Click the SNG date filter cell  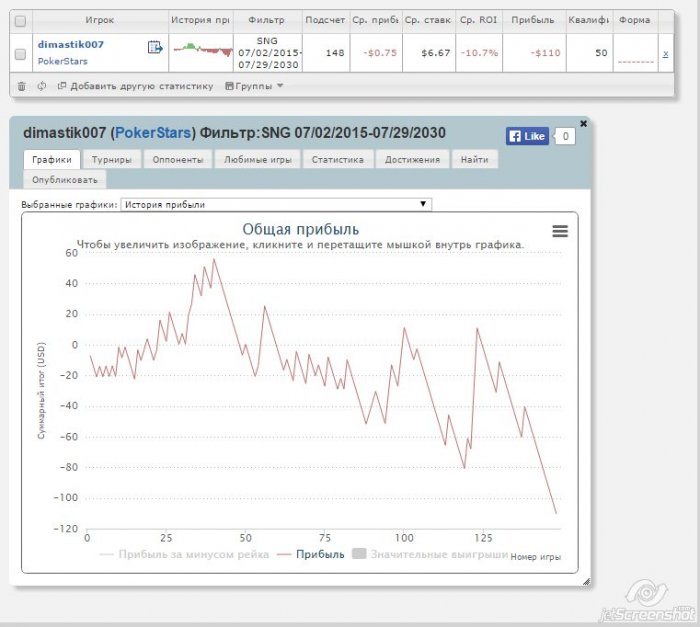click(268, 53)
